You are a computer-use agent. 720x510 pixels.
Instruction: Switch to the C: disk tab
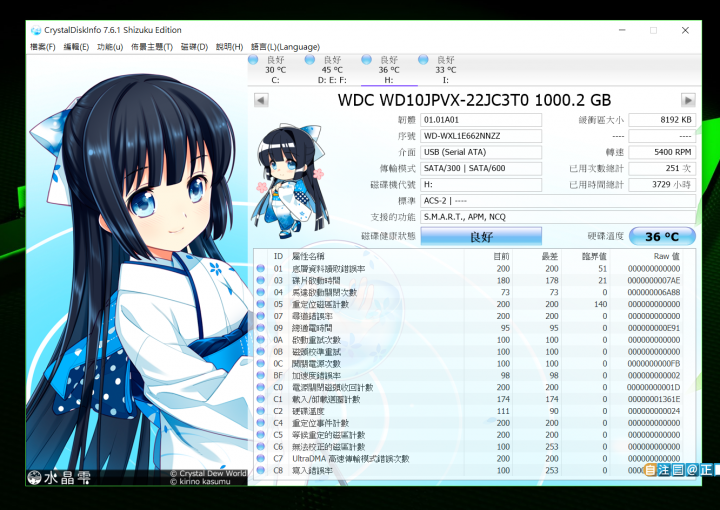pyautogui.click(x=276, y=70)
